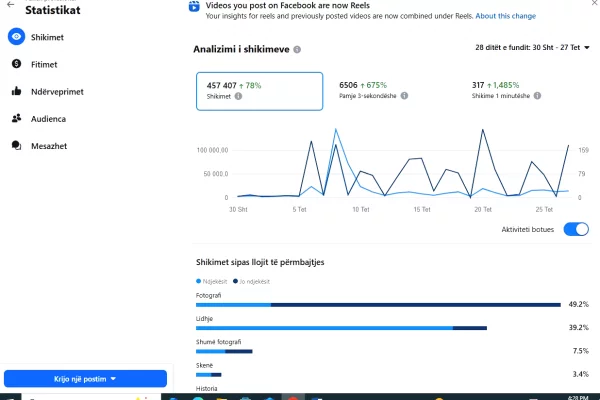Click info icon beside Shikime 1 minutëshe

point(538,97)
